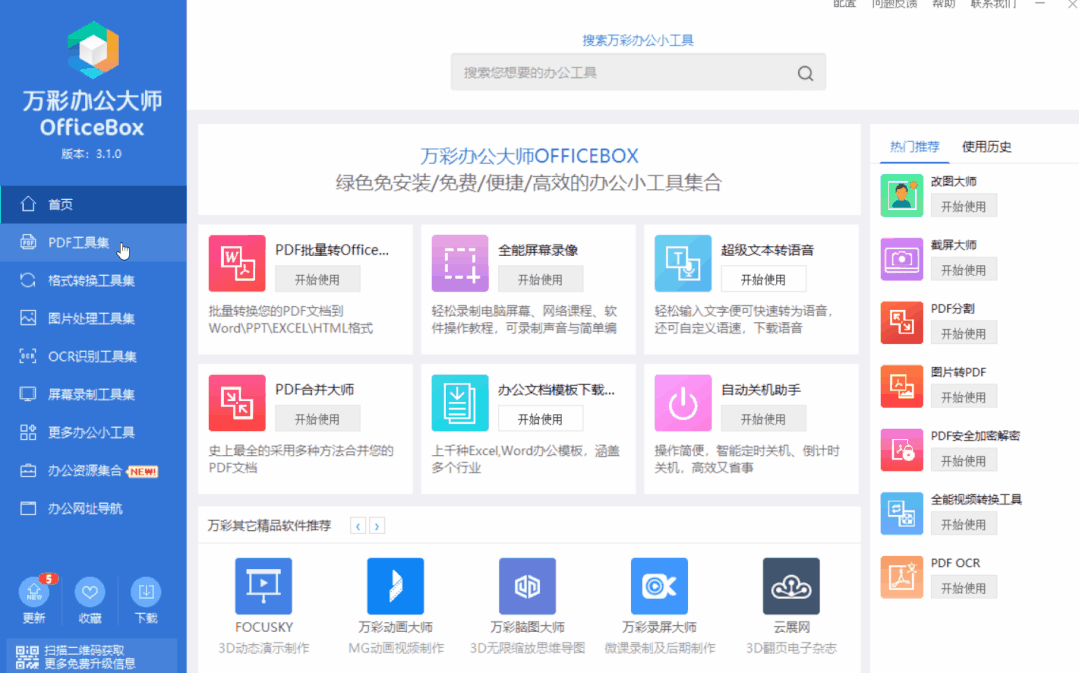Click the search magnifier icon
This screenshot has width=1079, height=673.
click(805, 73)
